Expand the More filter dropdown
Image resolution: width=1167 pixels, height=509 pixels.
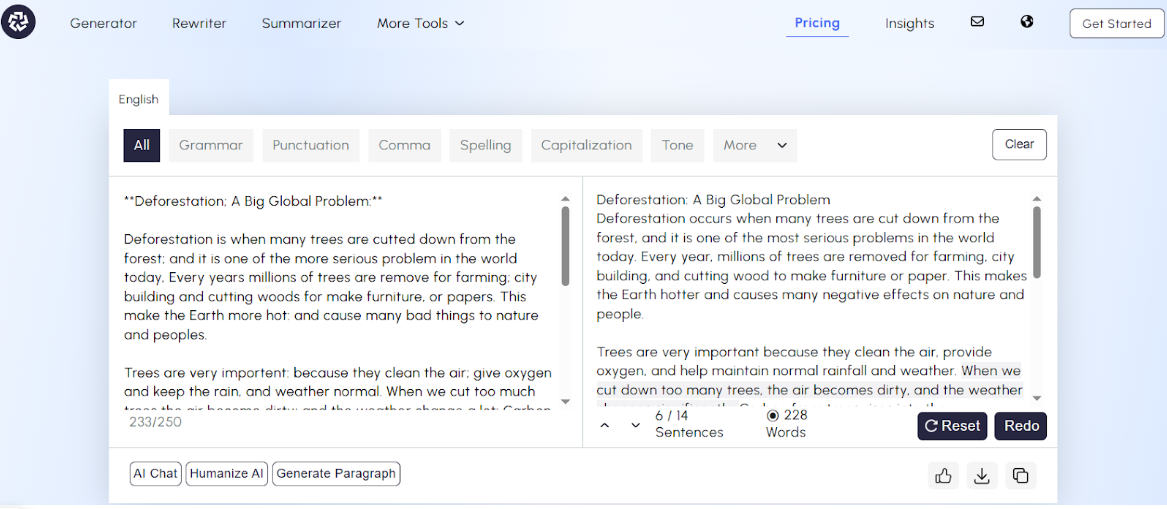tap(755, 145)
